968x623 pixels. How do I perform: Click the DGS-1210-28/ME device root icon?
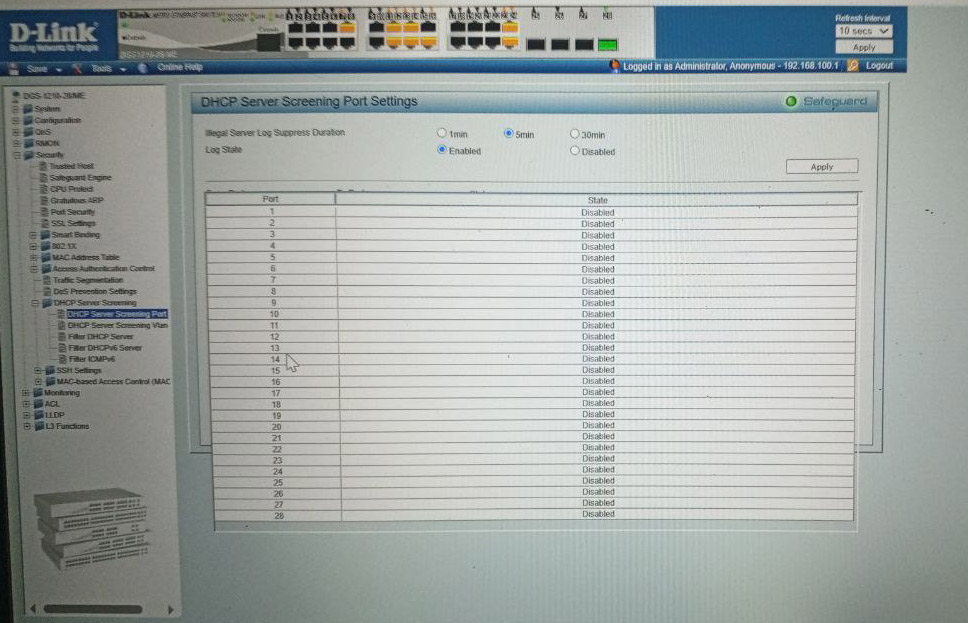click(16, 95)
